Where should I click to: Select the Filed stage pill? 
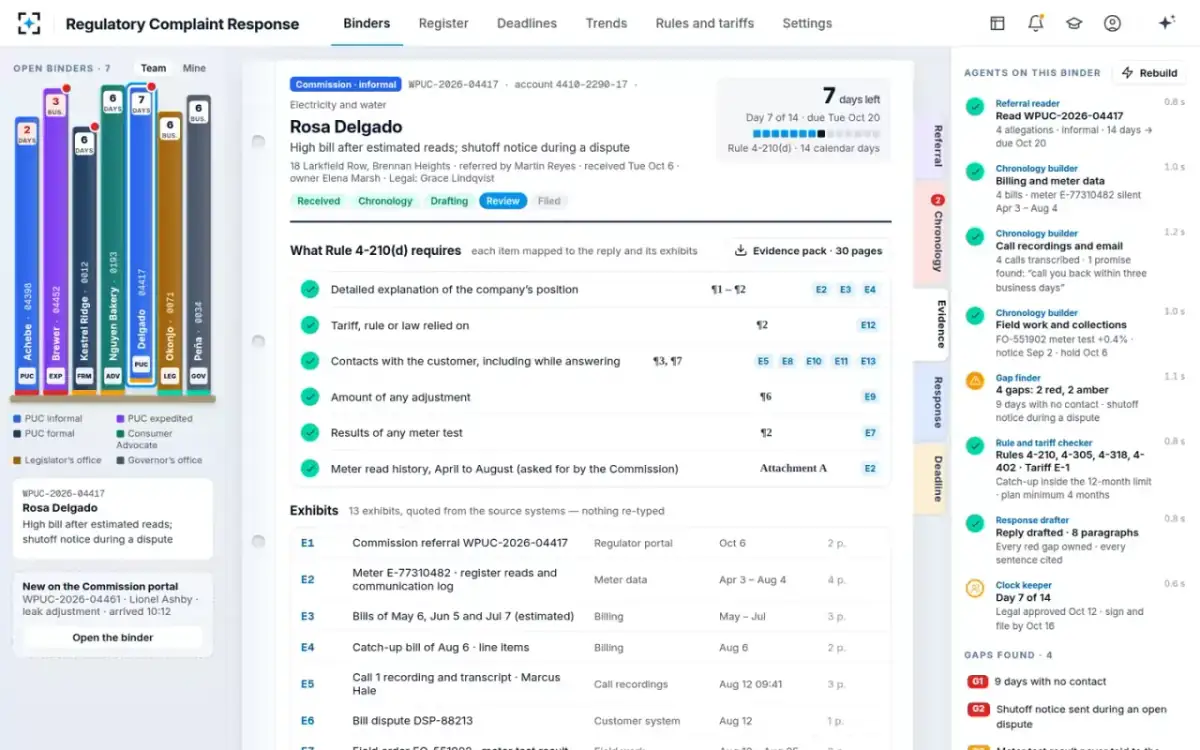(549, 201)
